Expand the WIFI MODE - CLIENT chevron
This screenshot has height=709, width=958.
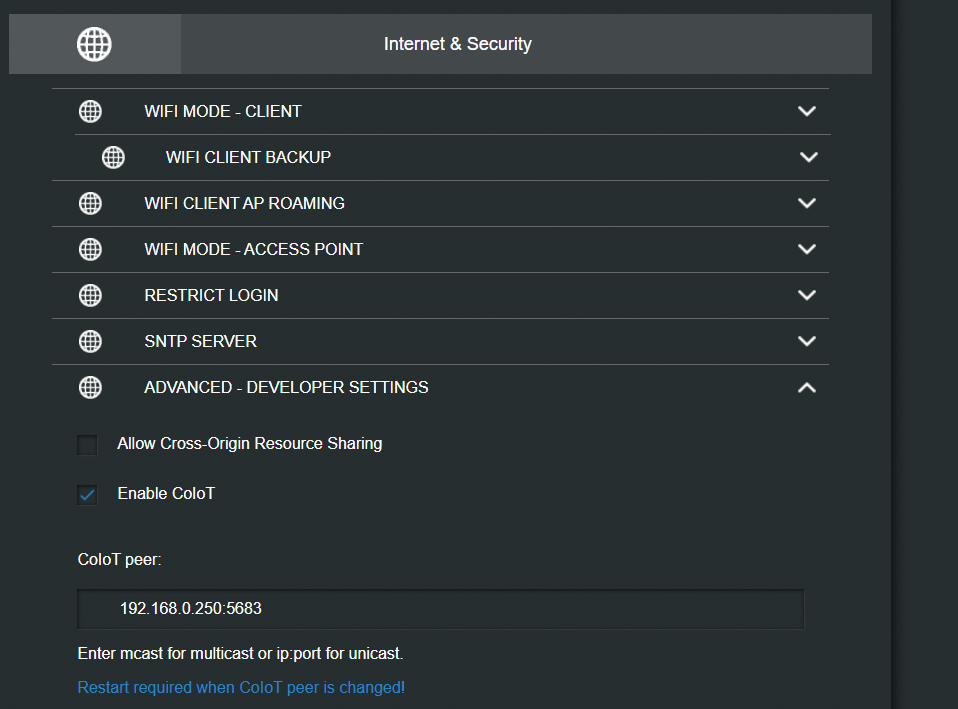click(807, 111)
